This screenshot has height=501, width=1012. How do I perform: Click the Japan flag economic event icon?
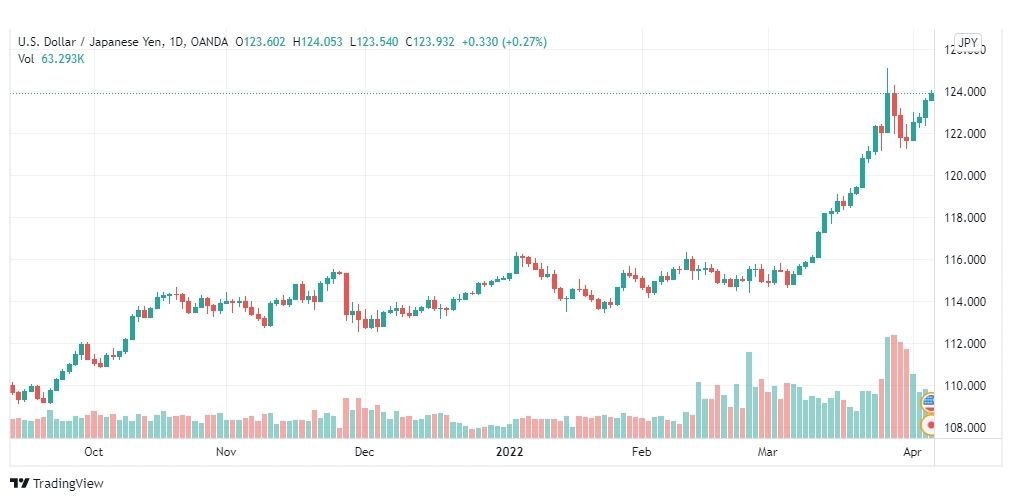tap(930, 425)
